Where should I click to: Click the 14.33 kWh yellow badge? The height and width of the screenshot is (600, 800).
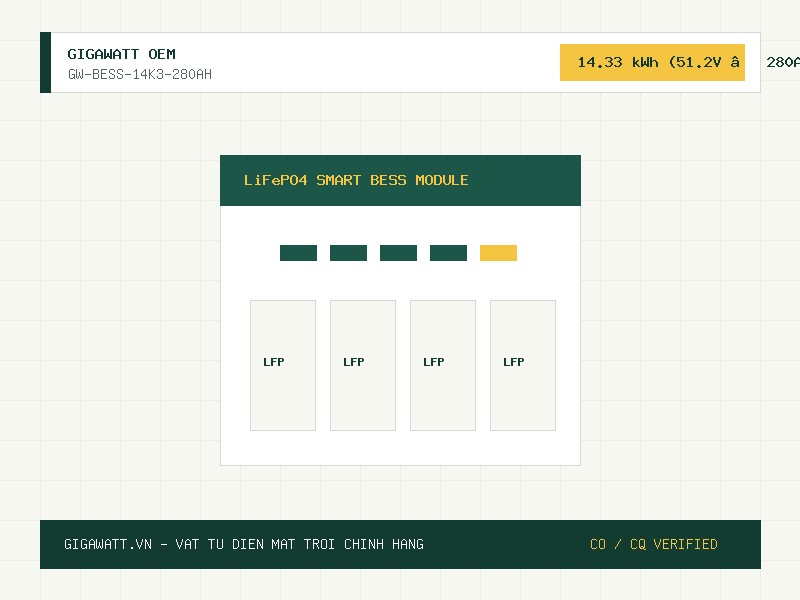pos(653,62)
